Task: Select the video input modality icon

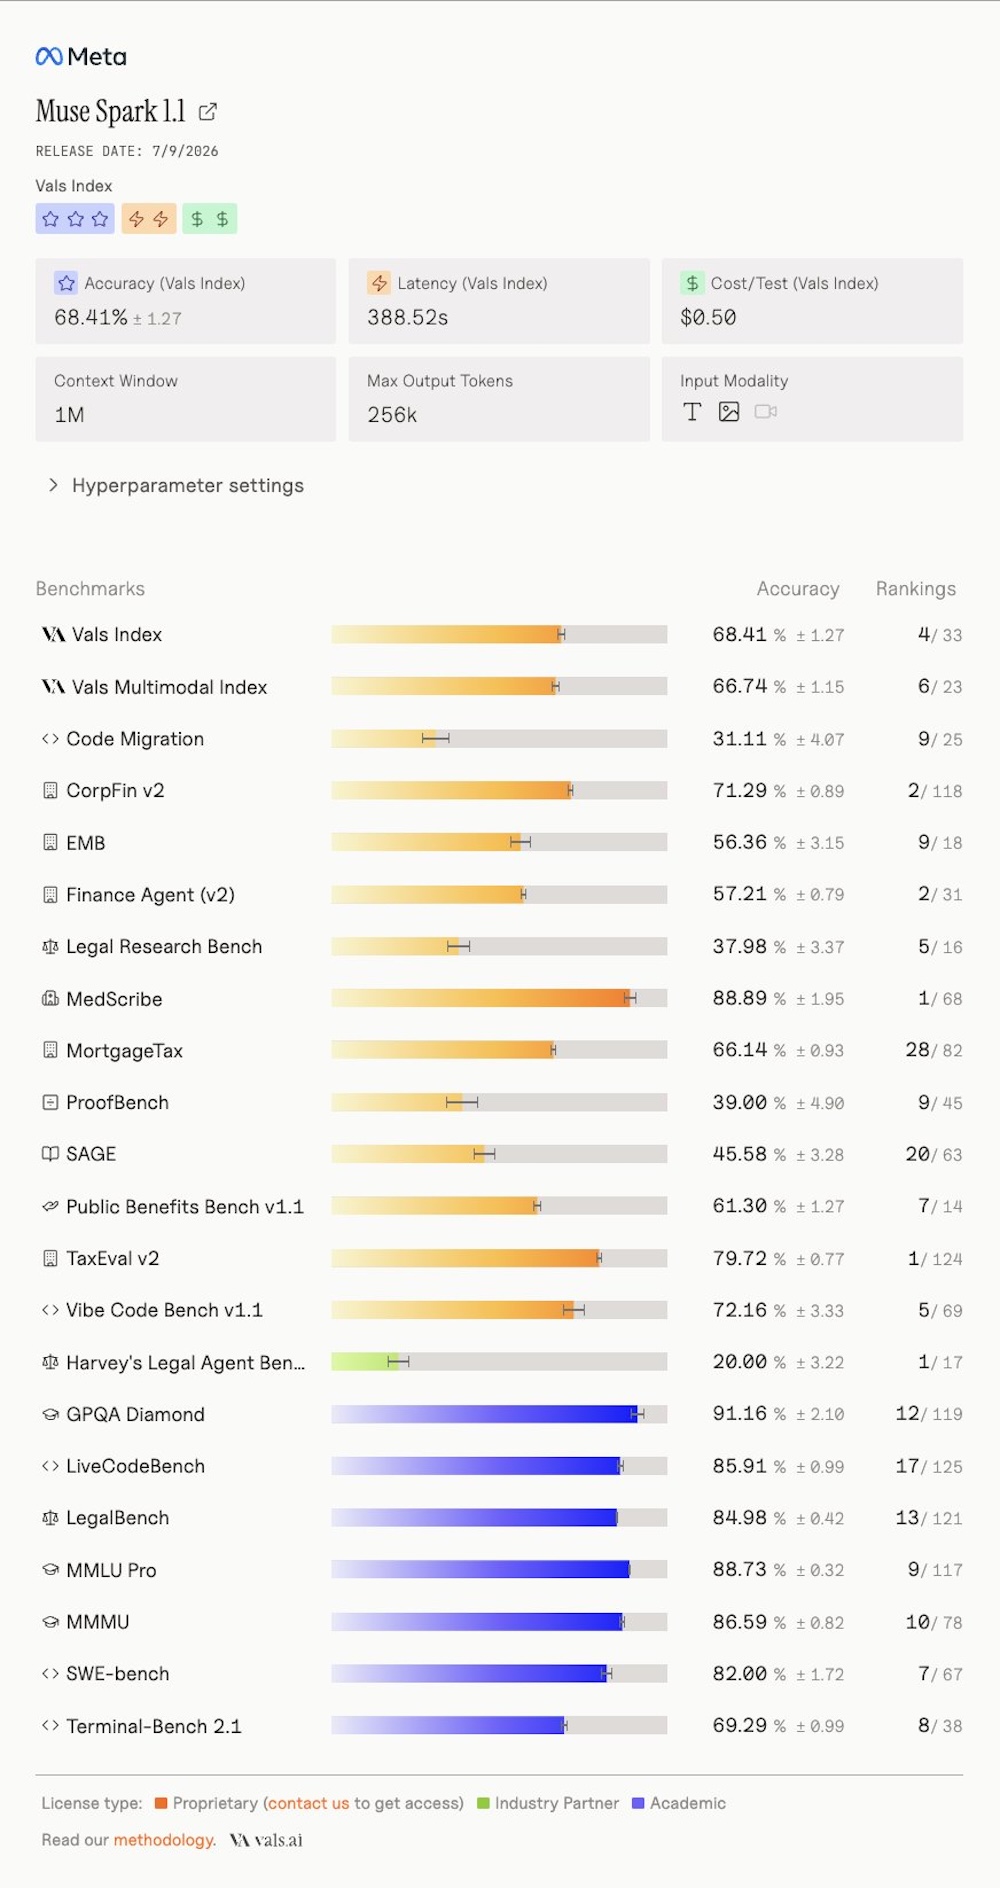Action: coord(766,412)
